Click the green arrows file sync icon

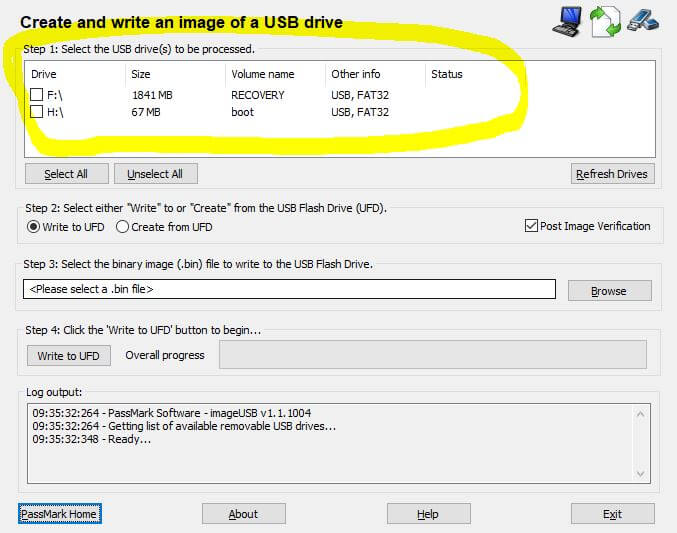[605, 21]
